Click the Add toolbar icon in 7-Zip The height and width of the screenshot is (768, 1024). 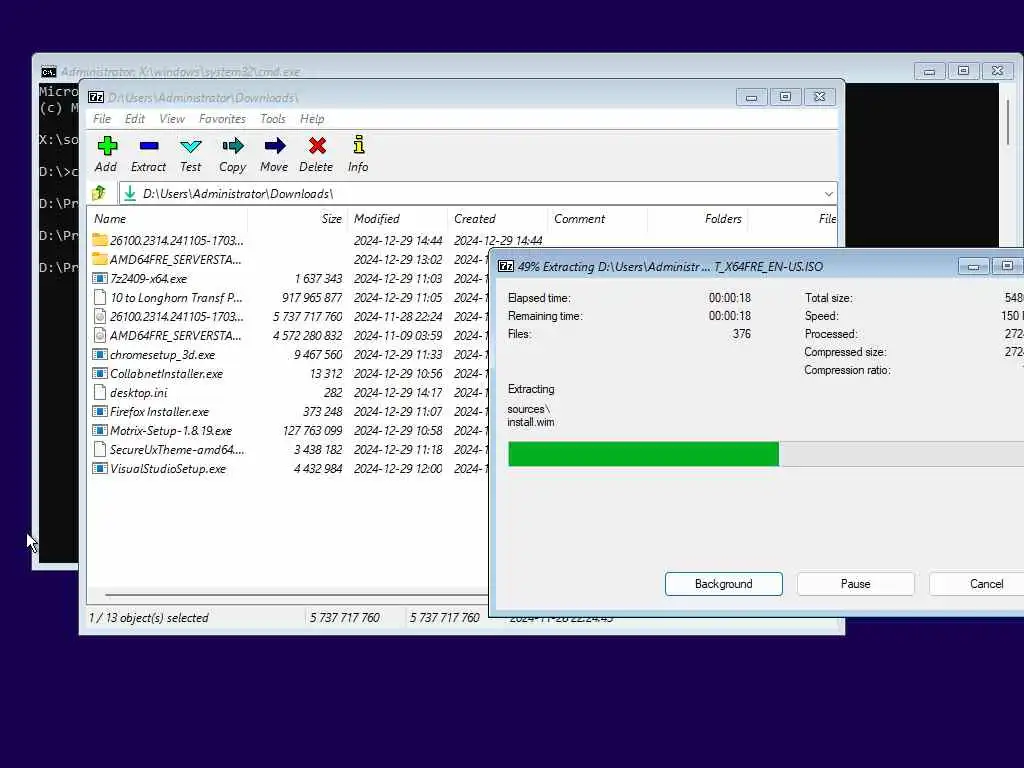(107, 146)
